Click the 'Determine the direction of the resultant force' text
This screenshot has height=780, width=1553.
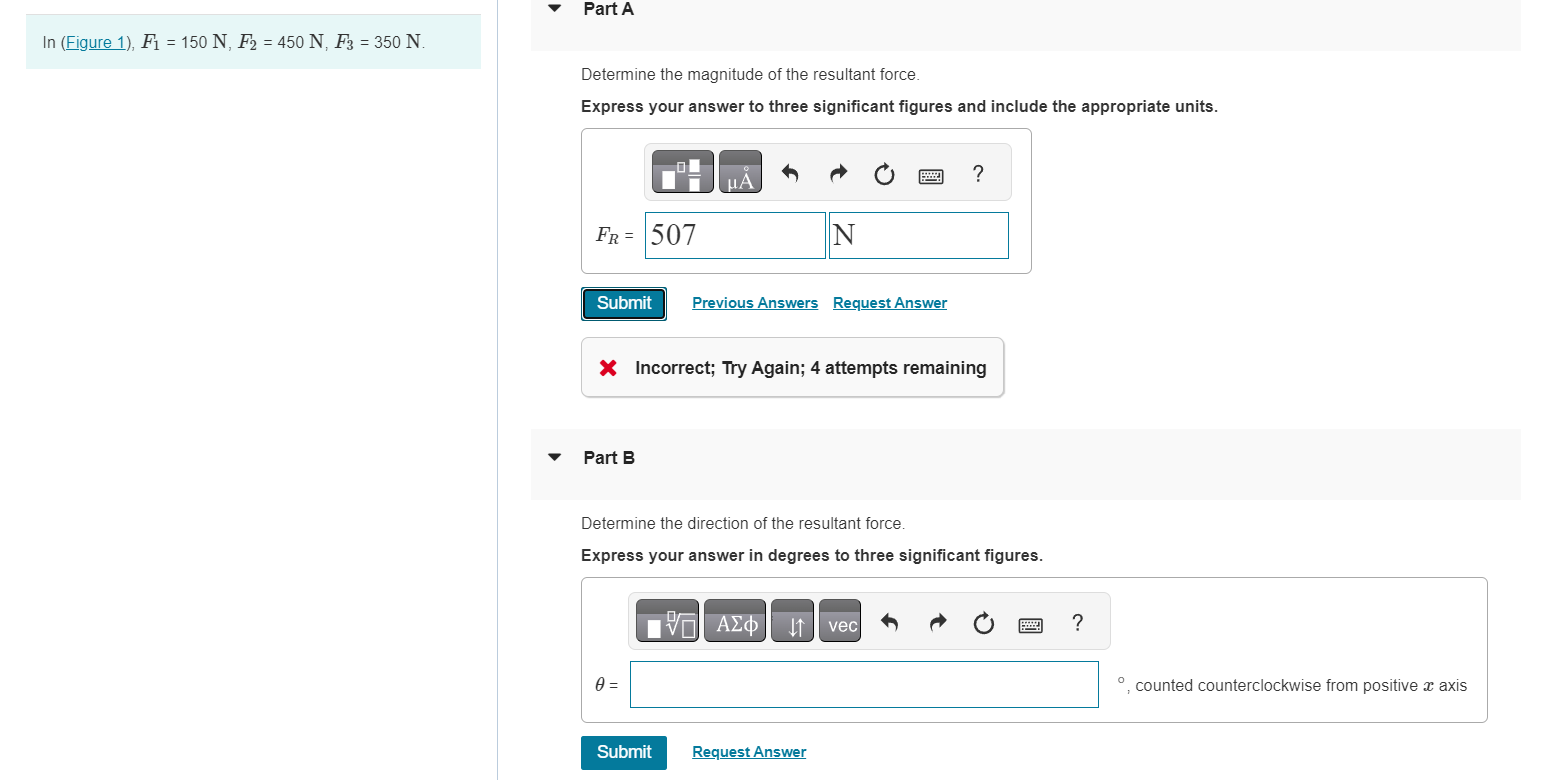click(x=743, y=524)
